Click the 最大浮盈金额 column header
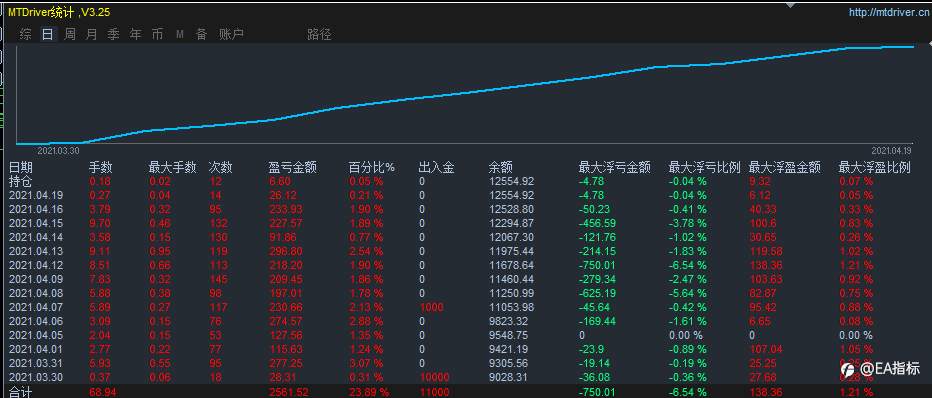The image size is (932, 398). [x=785, y=168]
